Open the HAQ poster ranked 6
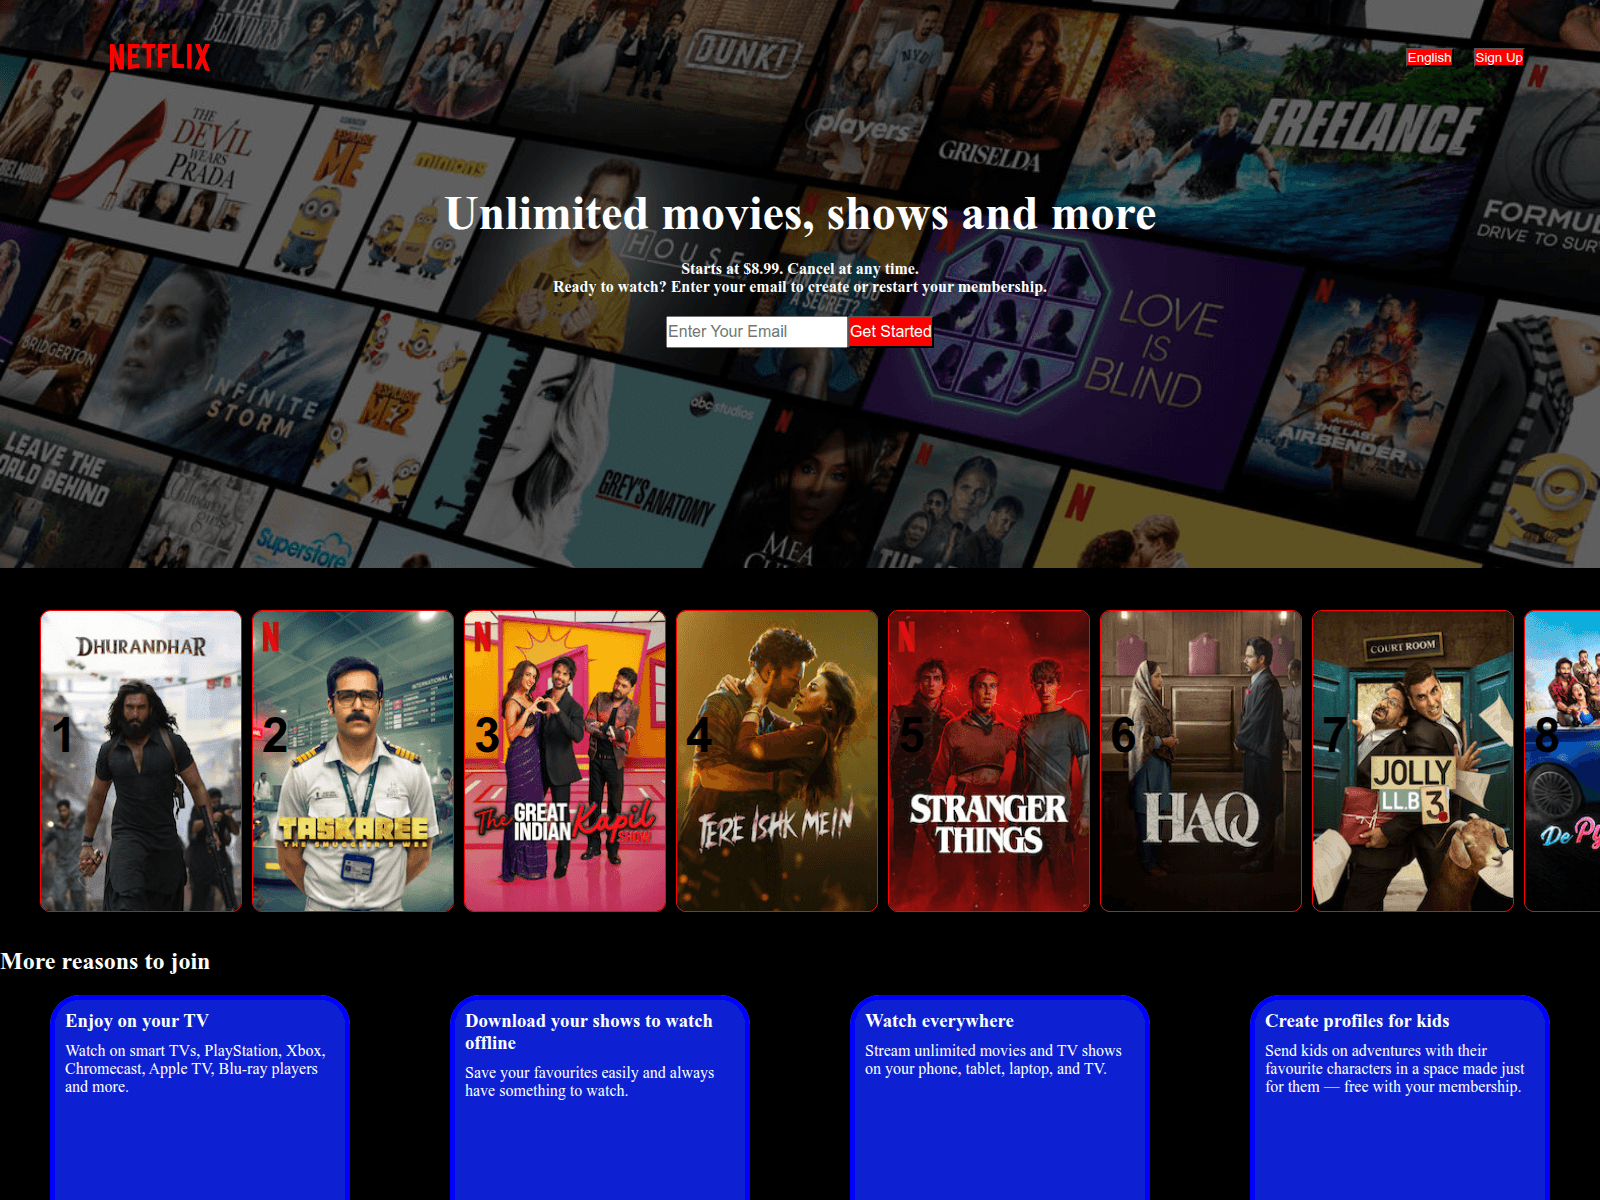Image resolution: width=1600 pixels, height=1200 pixels. pyautogui.click(x=1201, y=761)
